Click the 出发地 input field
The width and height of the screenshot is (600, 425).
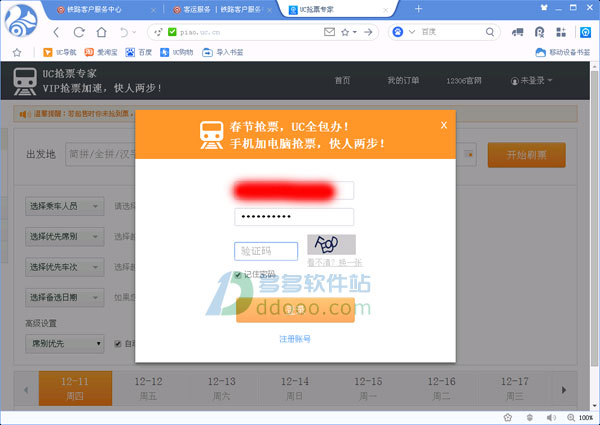click(101, 155)
